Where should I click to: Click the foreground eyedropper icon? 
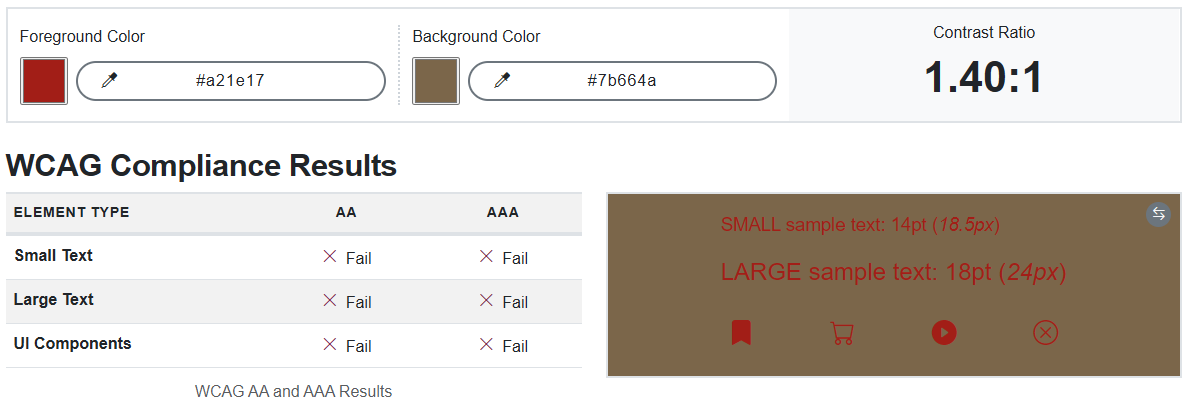[110, 81]
